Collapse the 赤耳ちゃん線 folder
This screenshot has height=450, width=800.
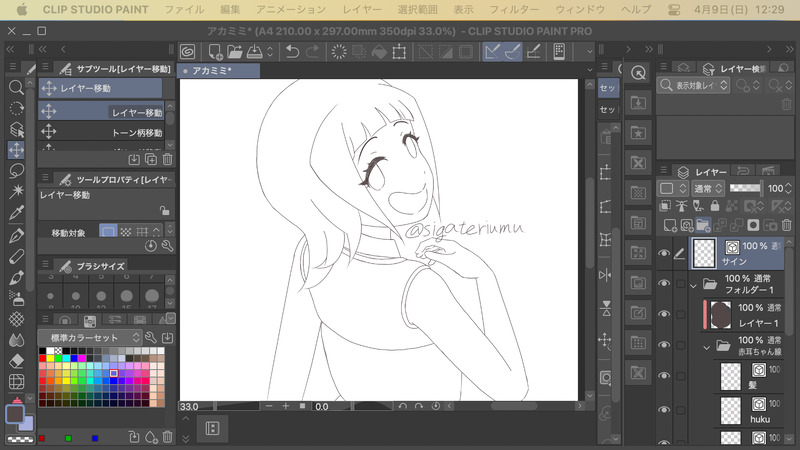707,348
